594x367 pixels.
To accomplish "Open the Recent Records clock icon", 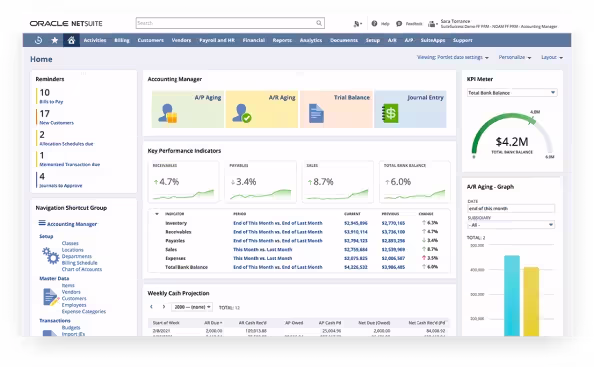I will coord(38,40).
